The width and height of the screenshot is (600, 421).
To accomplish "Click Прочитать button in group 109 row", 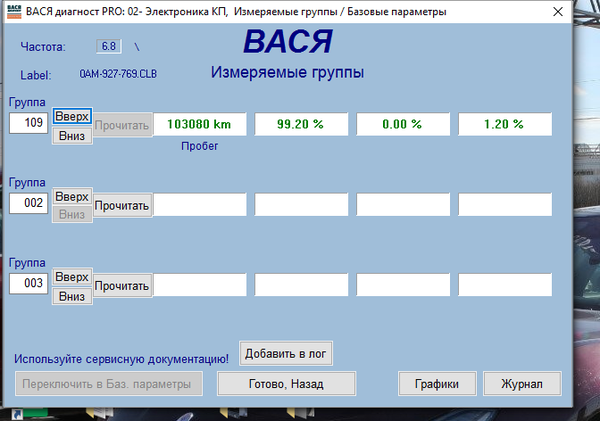I will (122, 125).
